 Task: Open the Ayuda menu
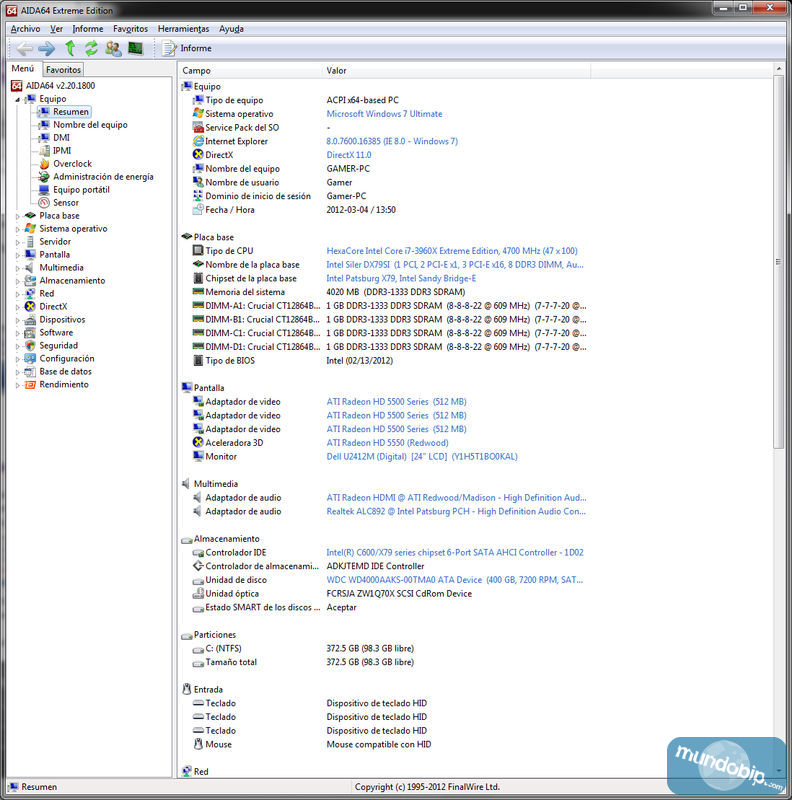tap(231, 29)
